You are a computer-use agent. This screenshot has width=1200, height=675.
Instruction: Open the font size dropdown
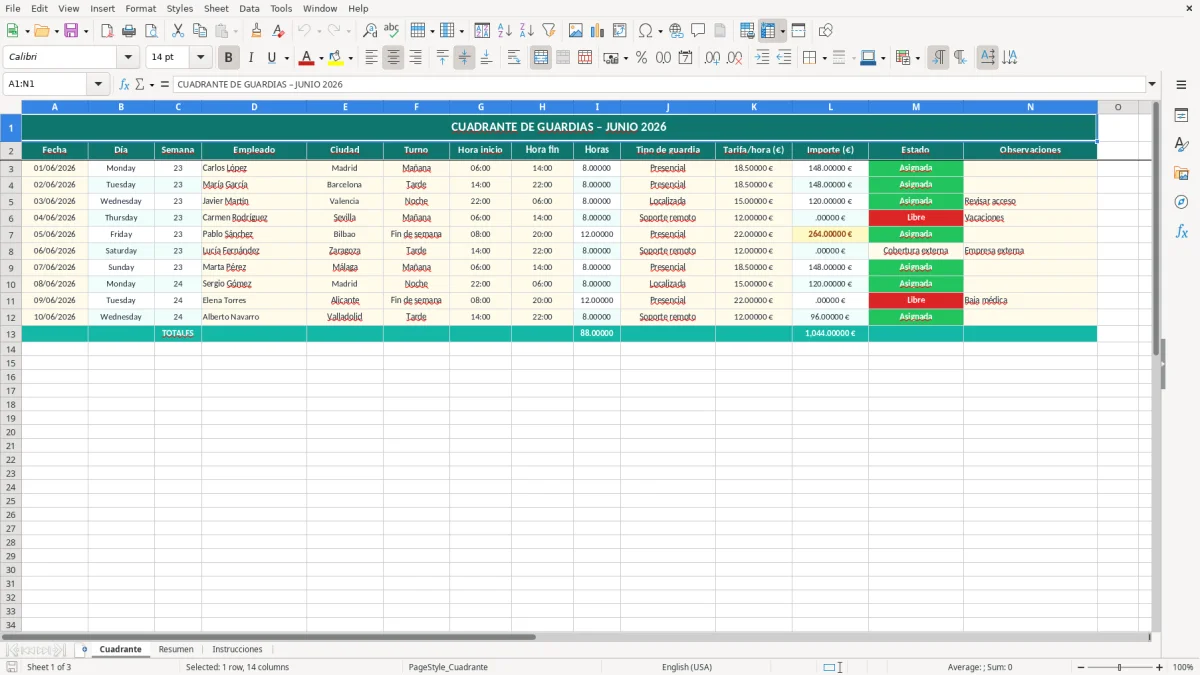click(x=201, y=58)
